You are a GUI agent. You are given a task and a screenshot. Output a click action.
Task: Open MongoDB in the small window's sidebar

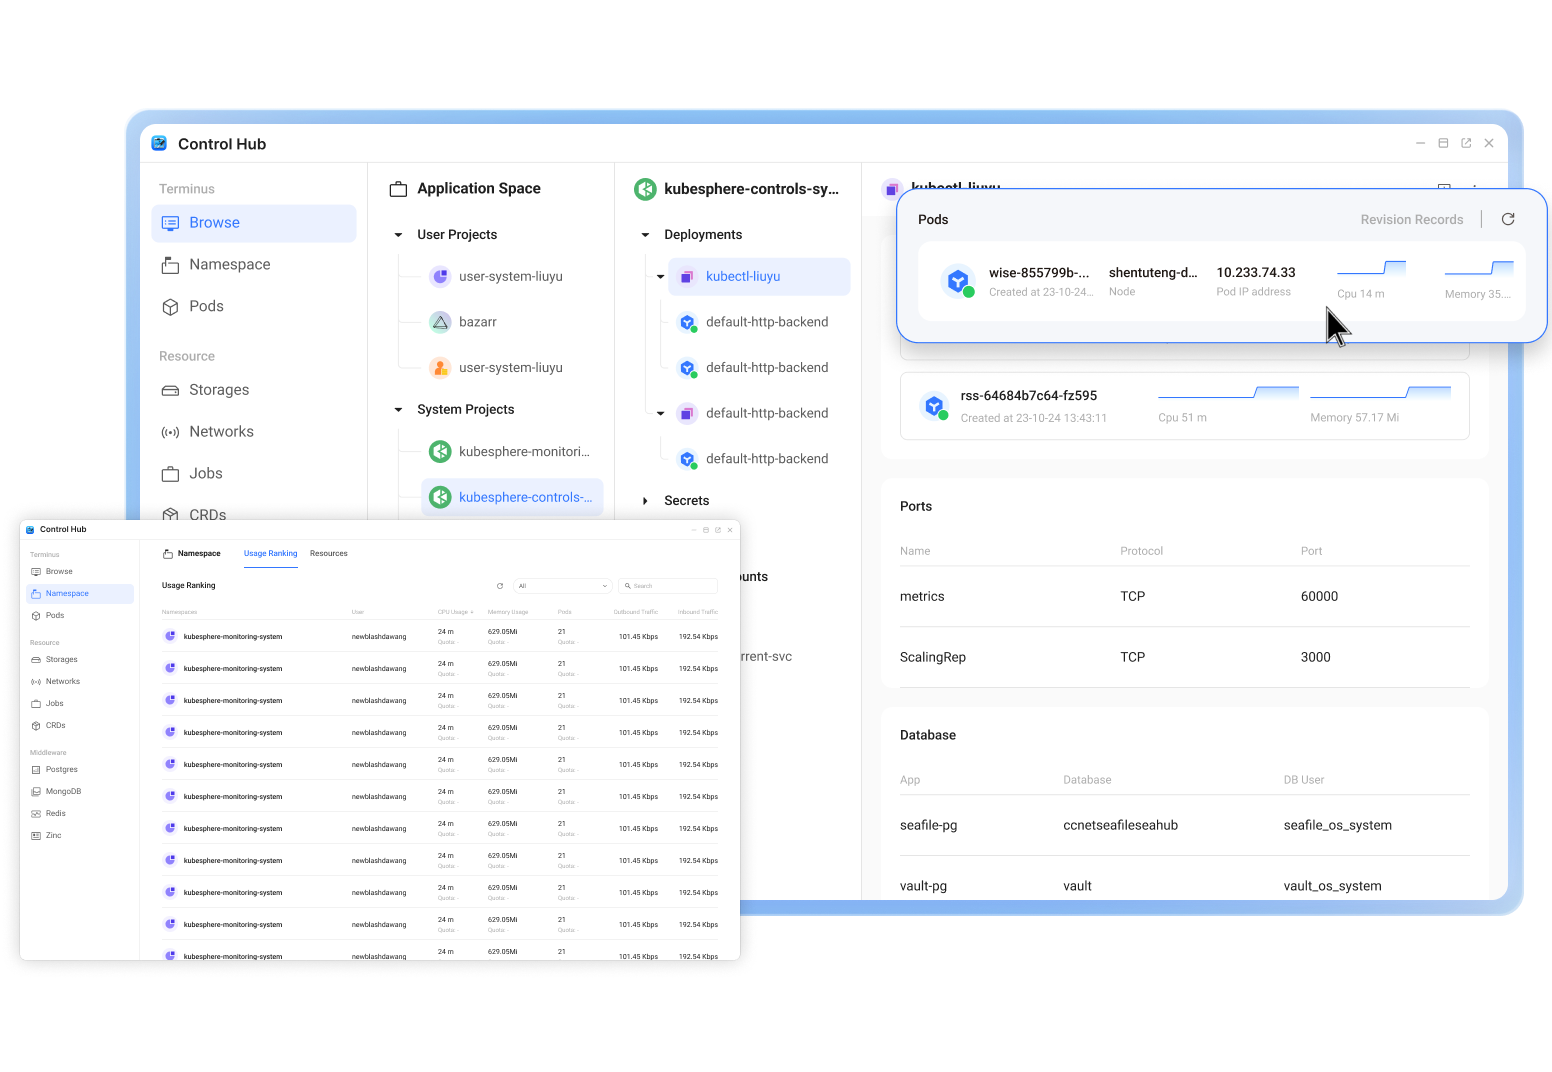click(62, 792)
